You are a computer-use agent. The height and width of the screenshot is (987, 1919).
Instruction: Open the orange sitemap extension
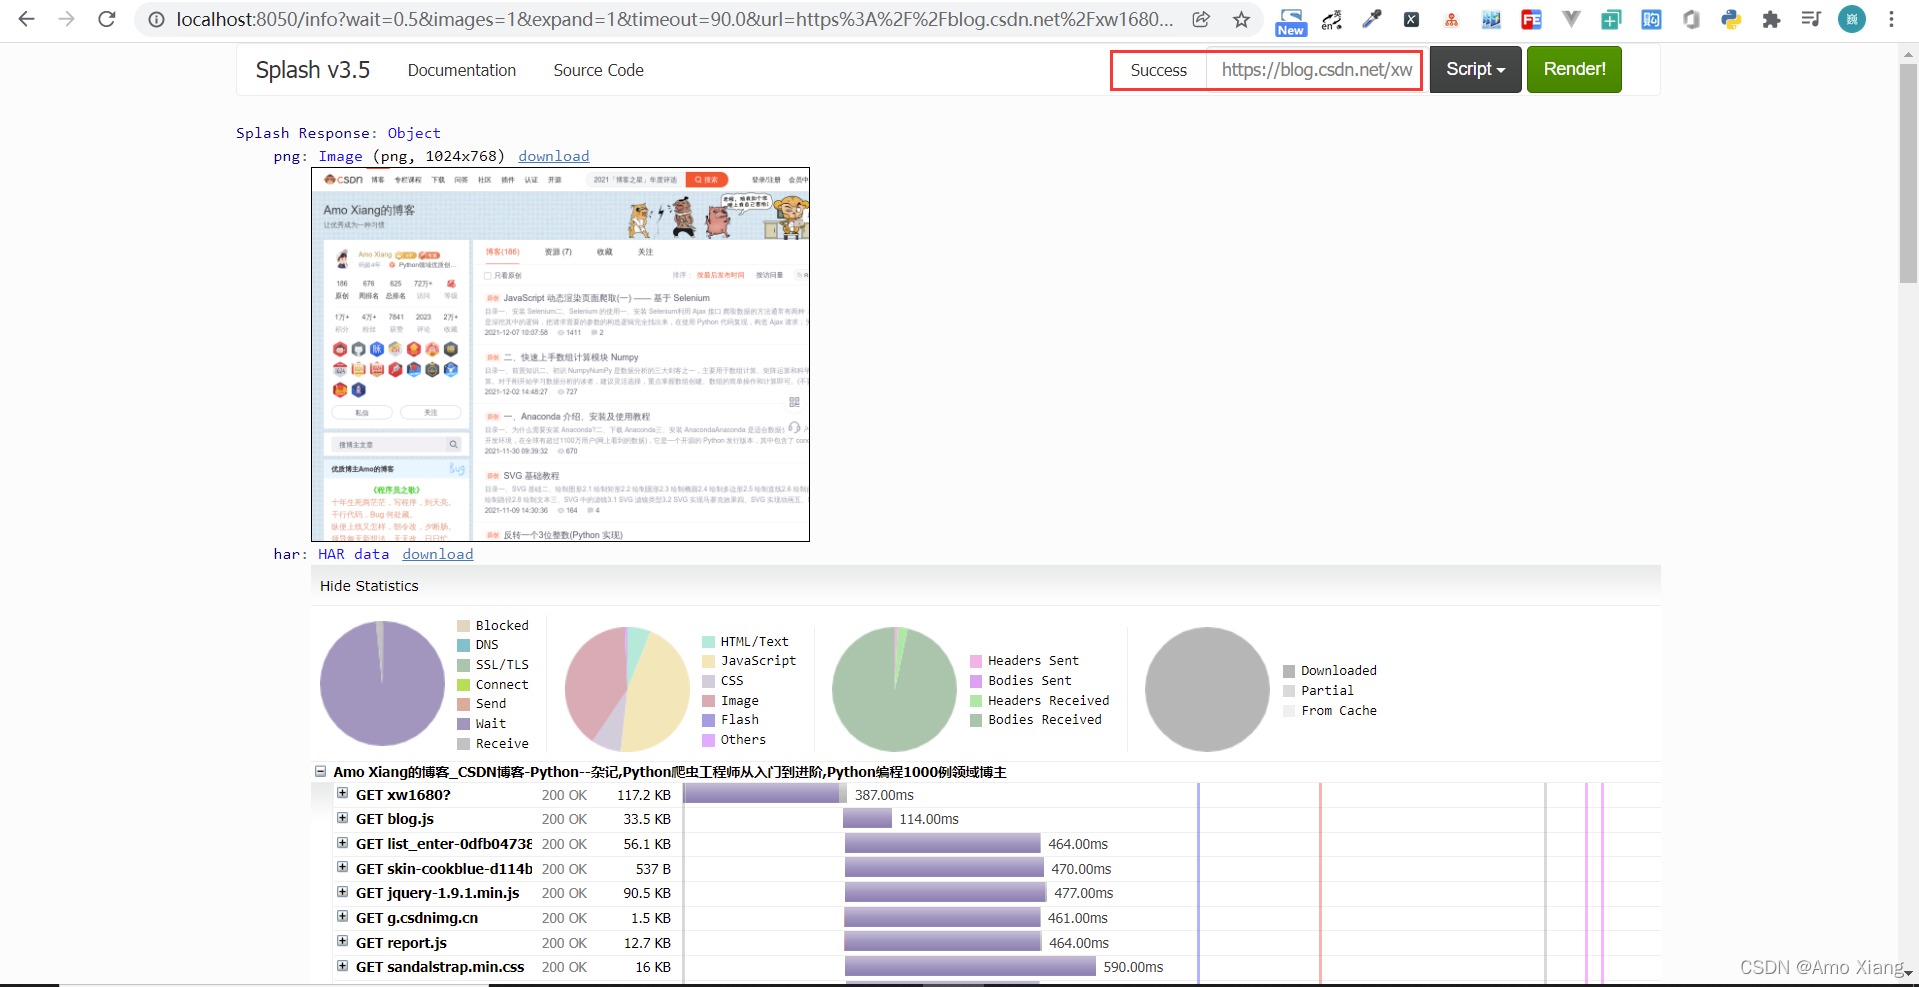(x=1451, y=19)
